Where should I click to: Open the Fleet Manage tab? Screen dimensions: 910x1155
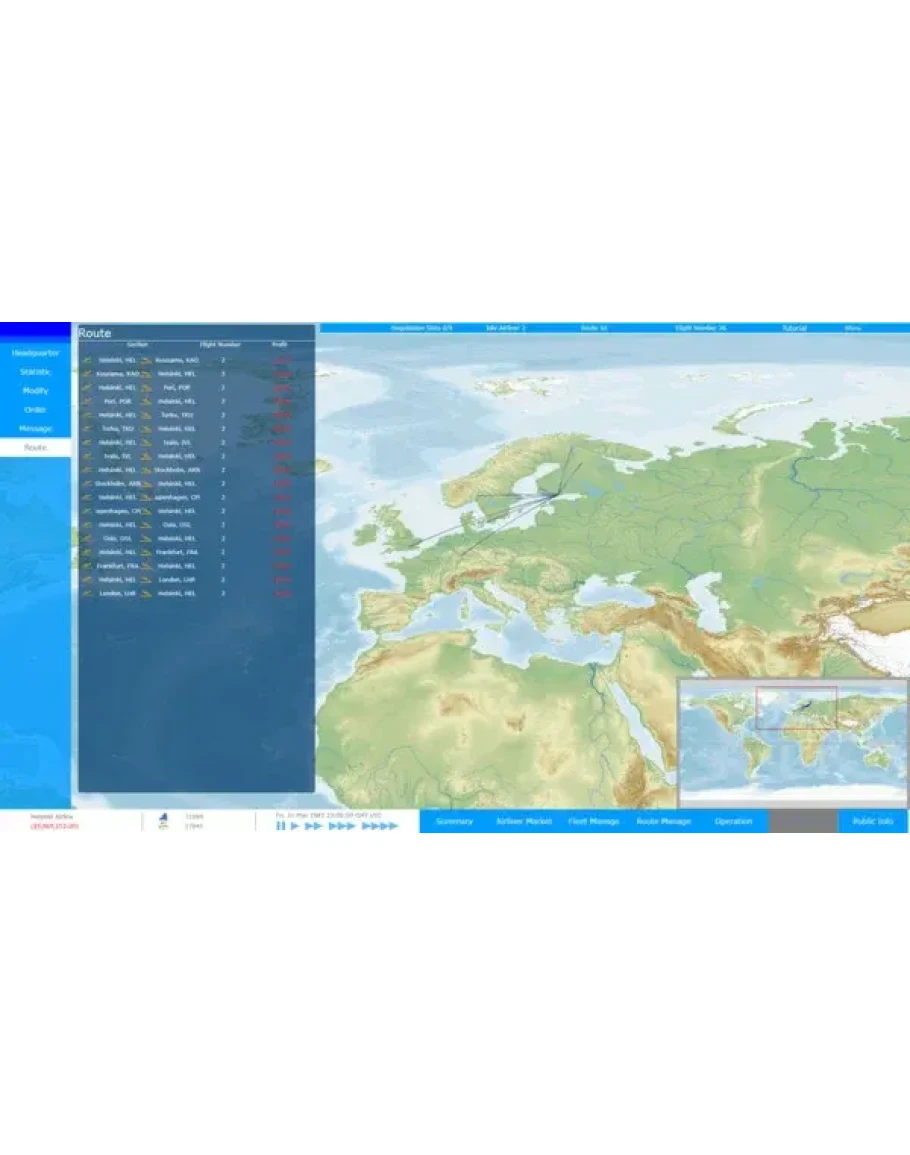pyautogui.click(x=594, y=821)
